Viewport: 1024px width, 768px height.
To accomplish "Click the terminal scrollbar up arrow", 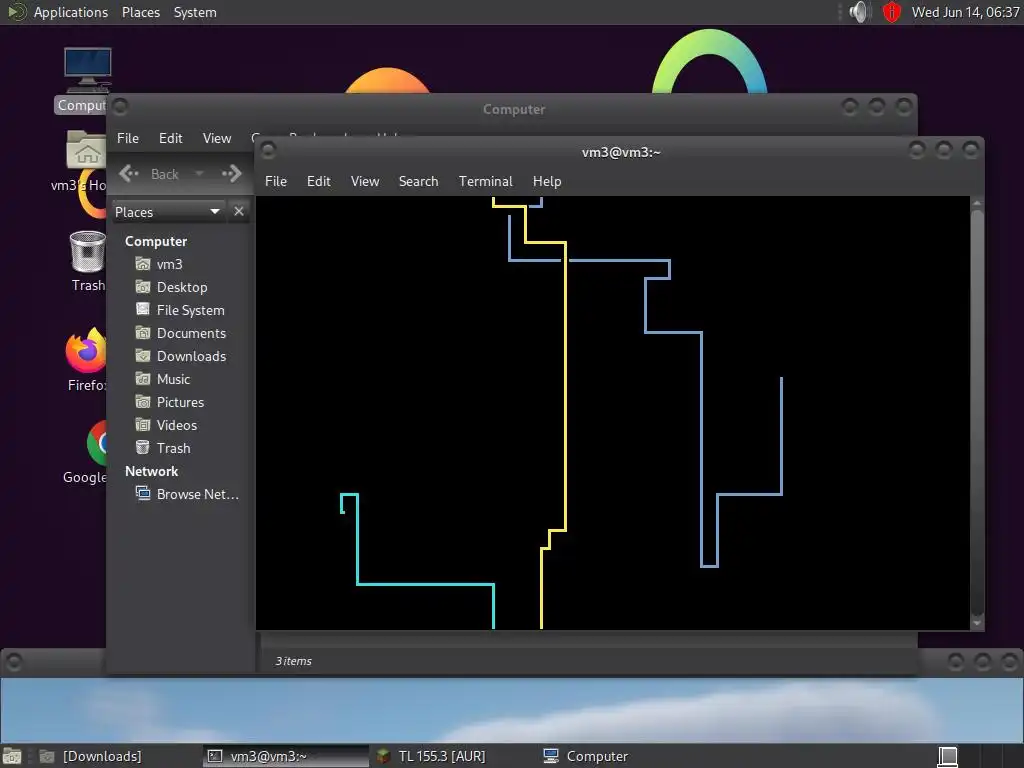I will [x=977, y=203].
